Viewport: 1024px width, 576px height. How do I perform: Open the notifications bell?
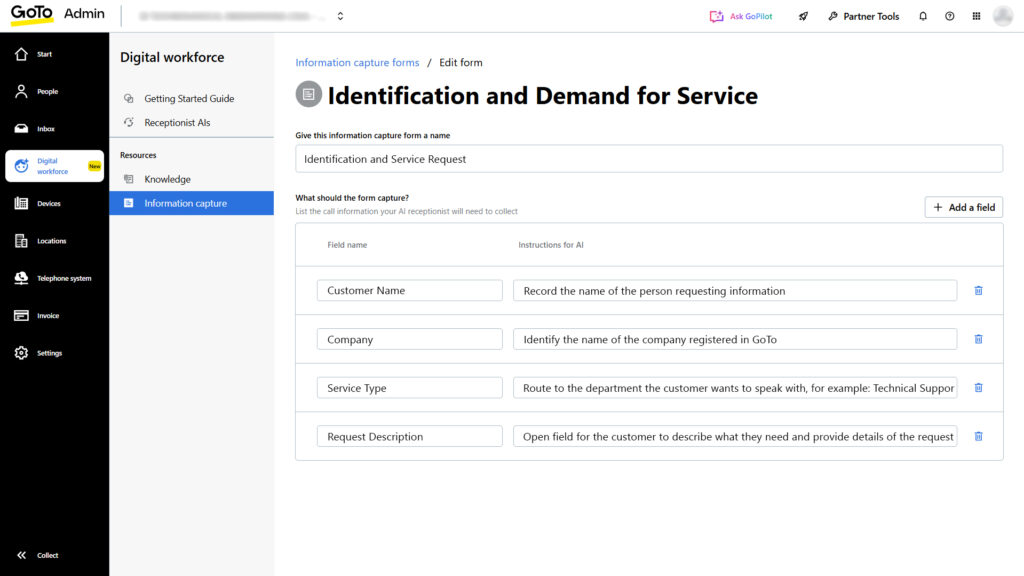[923, 16]
